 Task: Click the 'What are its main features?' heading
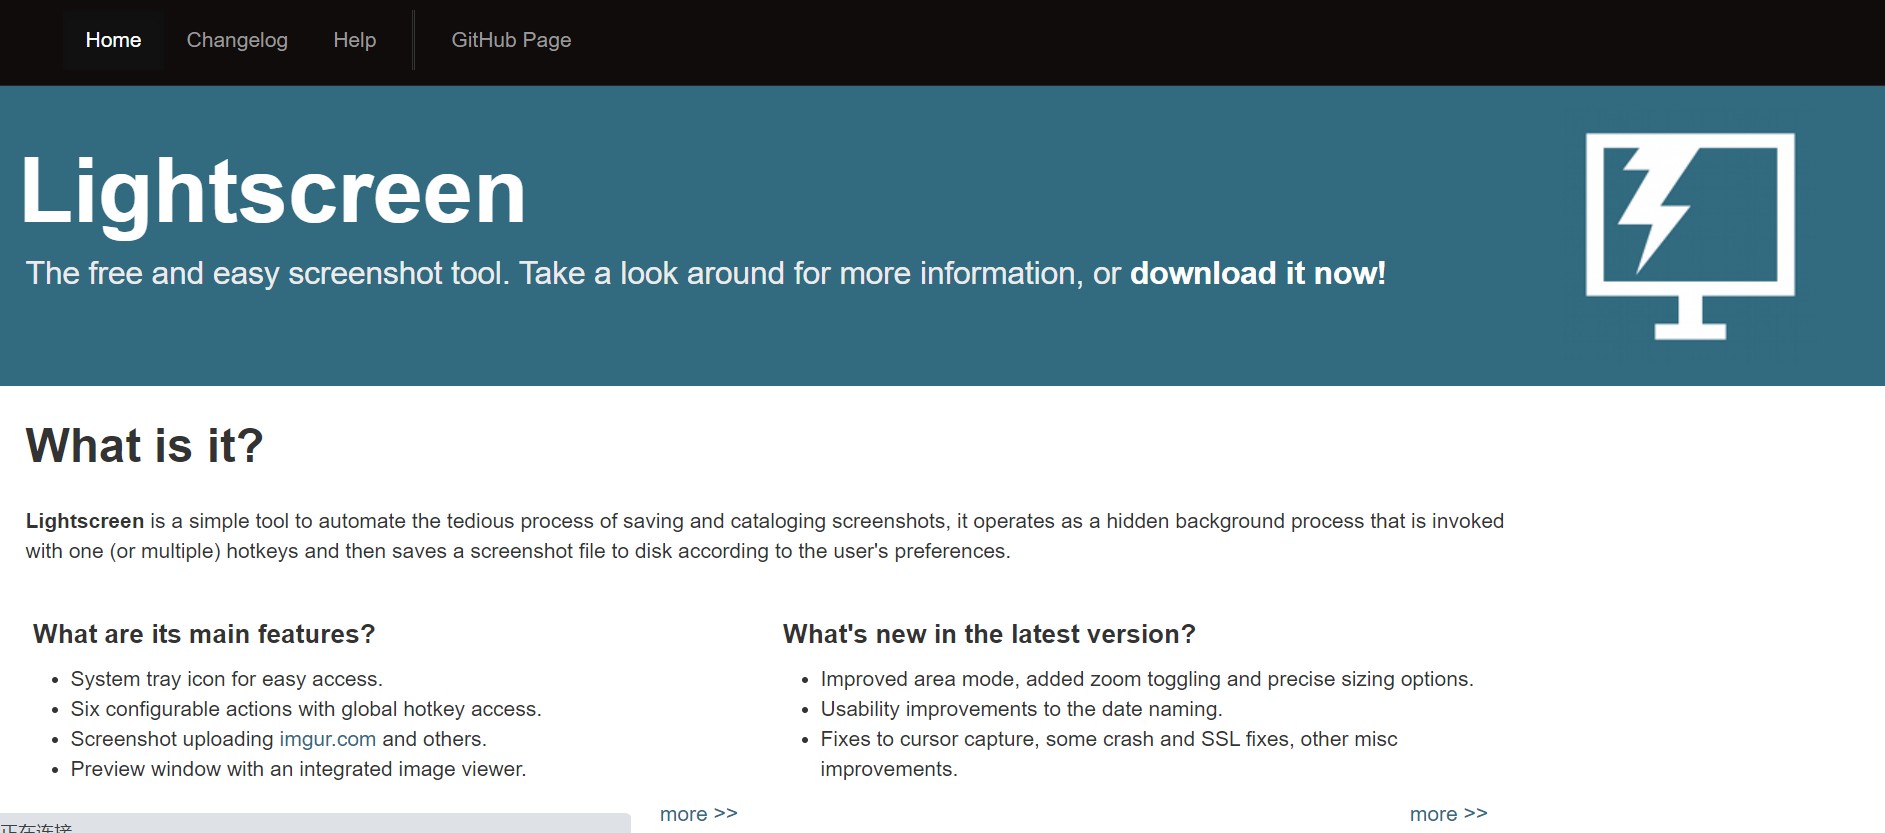point(204,634)
